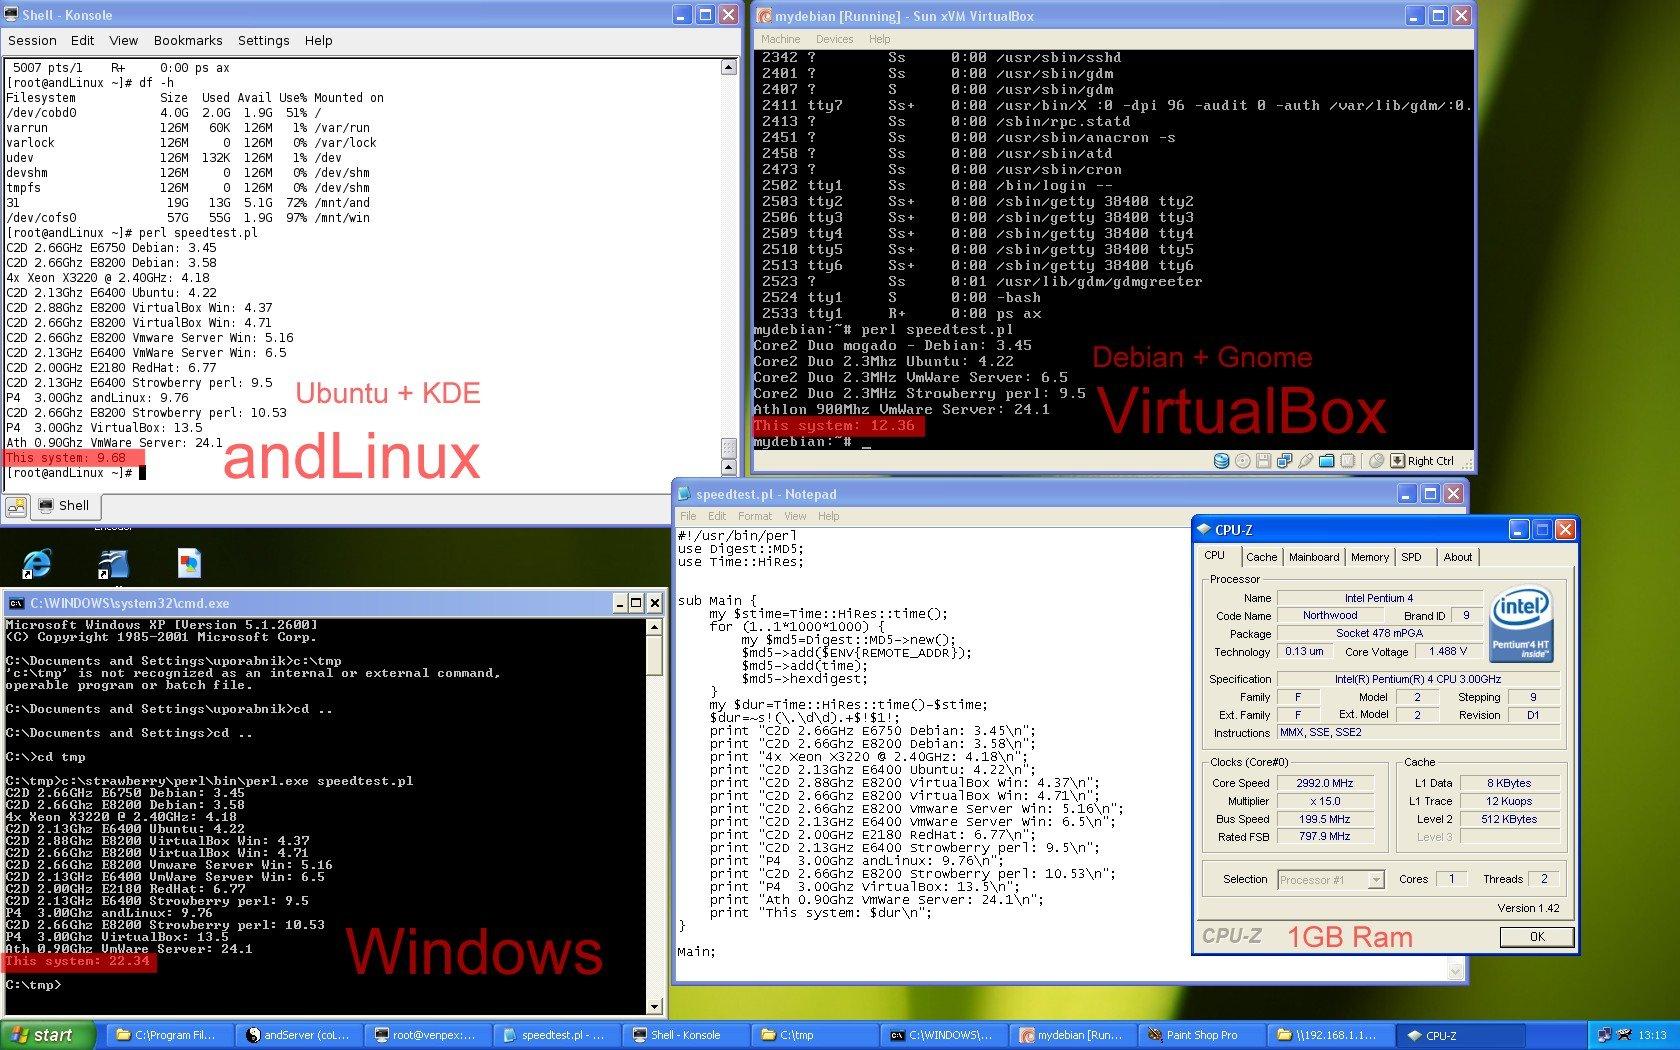Open the VirtualBox Help menu
Screen dimensions: 1680x1050
[x=879, y=39]
